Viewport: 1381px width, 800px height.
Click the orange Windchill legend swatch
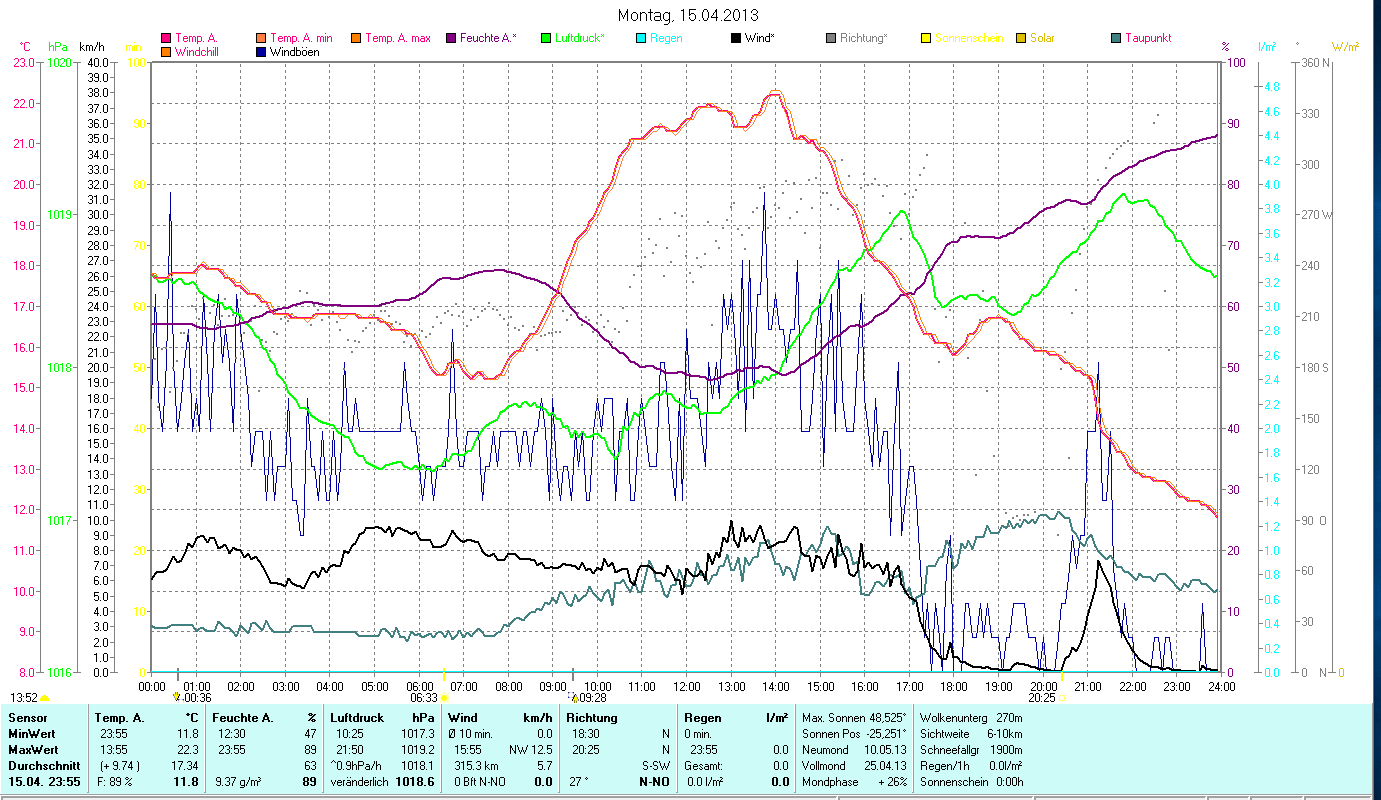point(166,52)
